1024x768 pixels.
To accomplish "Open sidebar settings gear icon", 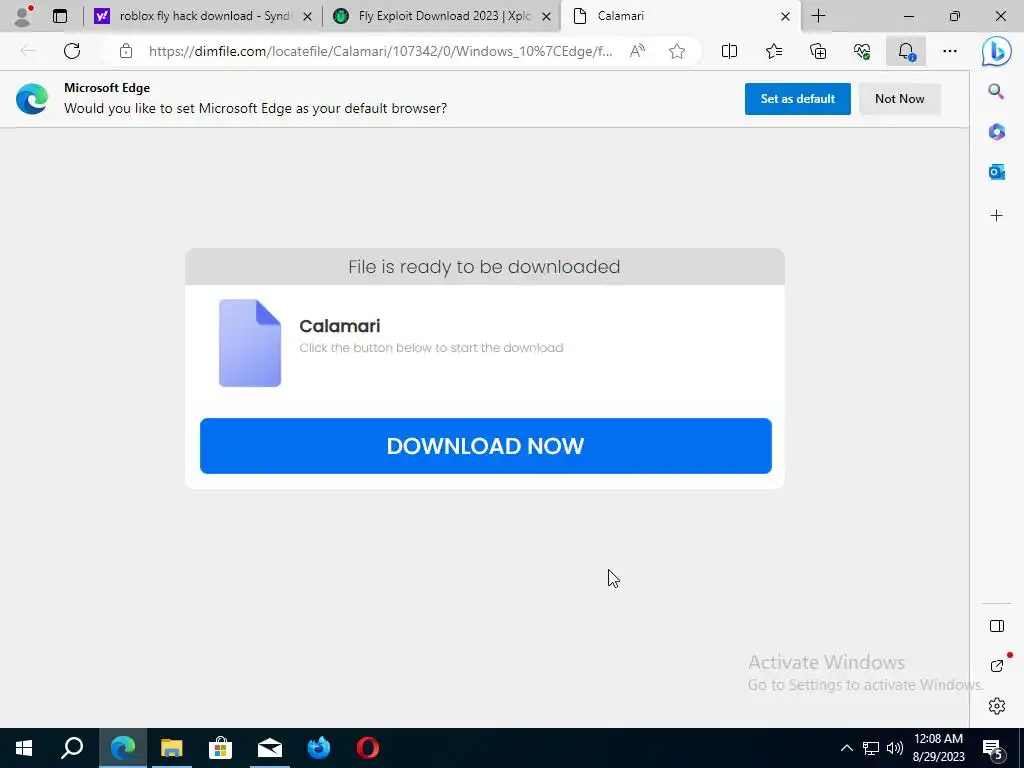I will point(997,706).
